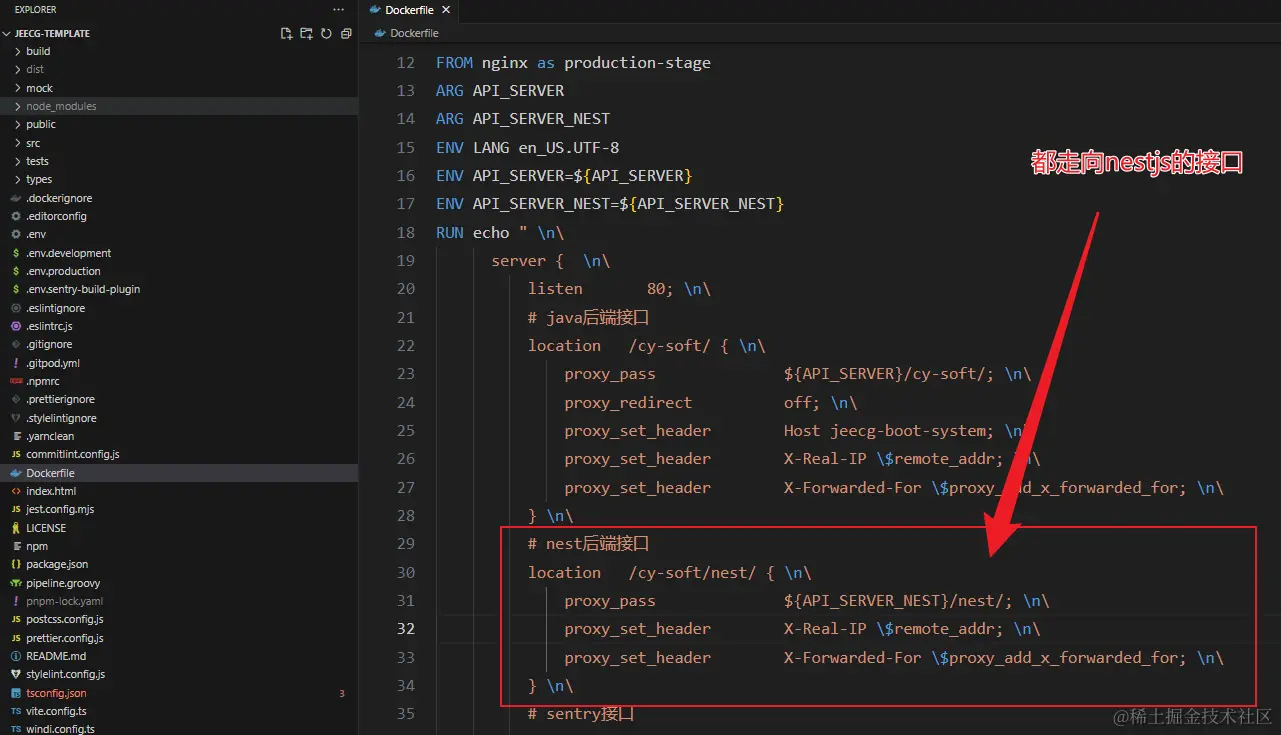Open the .gitpod.yml file
Viewport: 1281px width, 735px height.
tap(179, 363)
